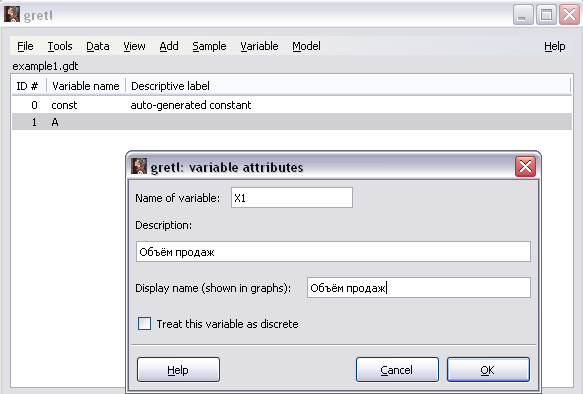The height and width of the screenshot is (394, 583).
Task: Confirm with the OK button
Action: tap(488, 370)
